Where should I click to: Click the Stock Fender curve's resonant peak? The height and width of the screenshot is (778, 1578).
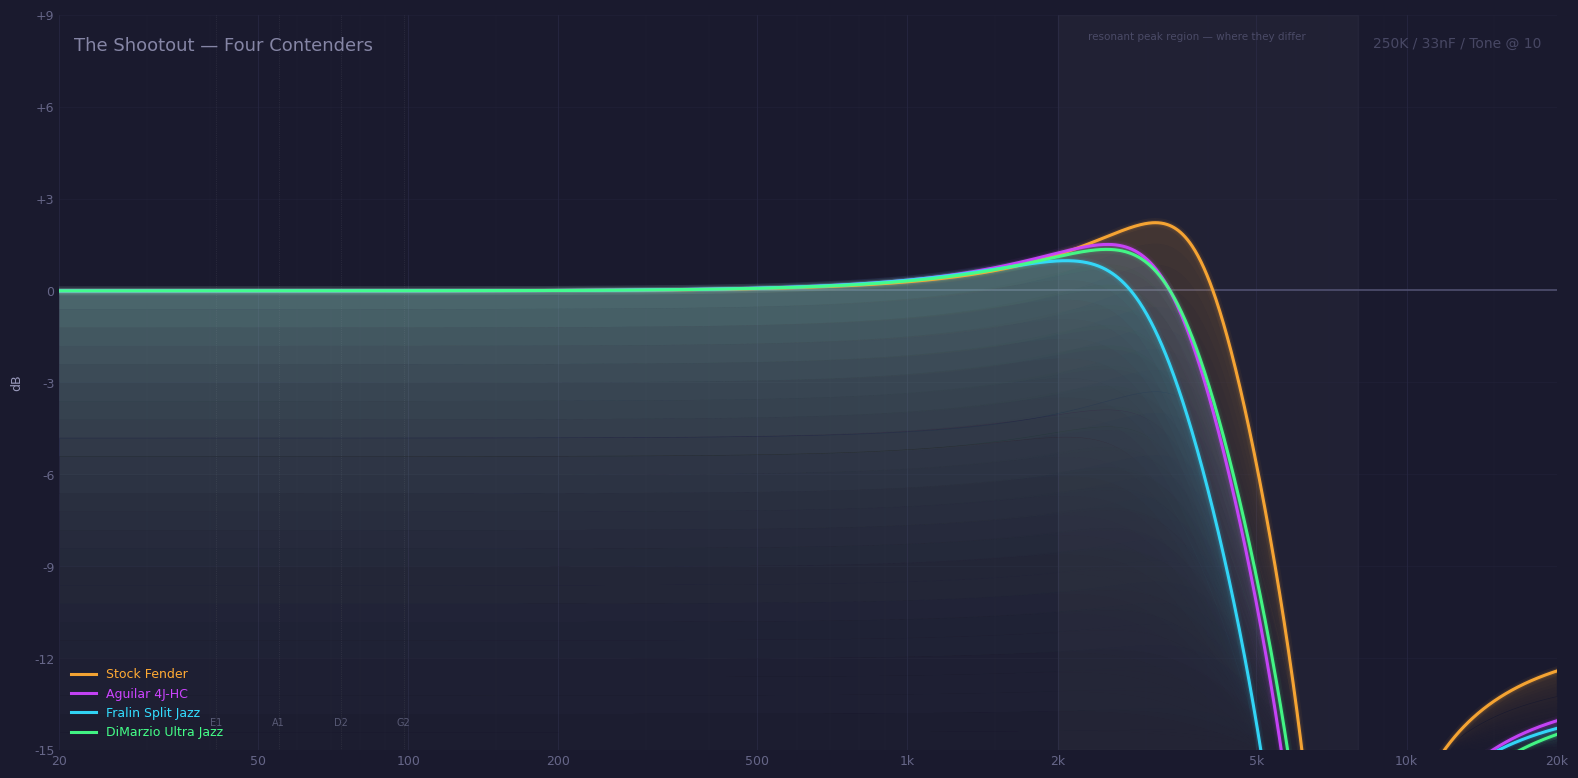click(1156, 223)
